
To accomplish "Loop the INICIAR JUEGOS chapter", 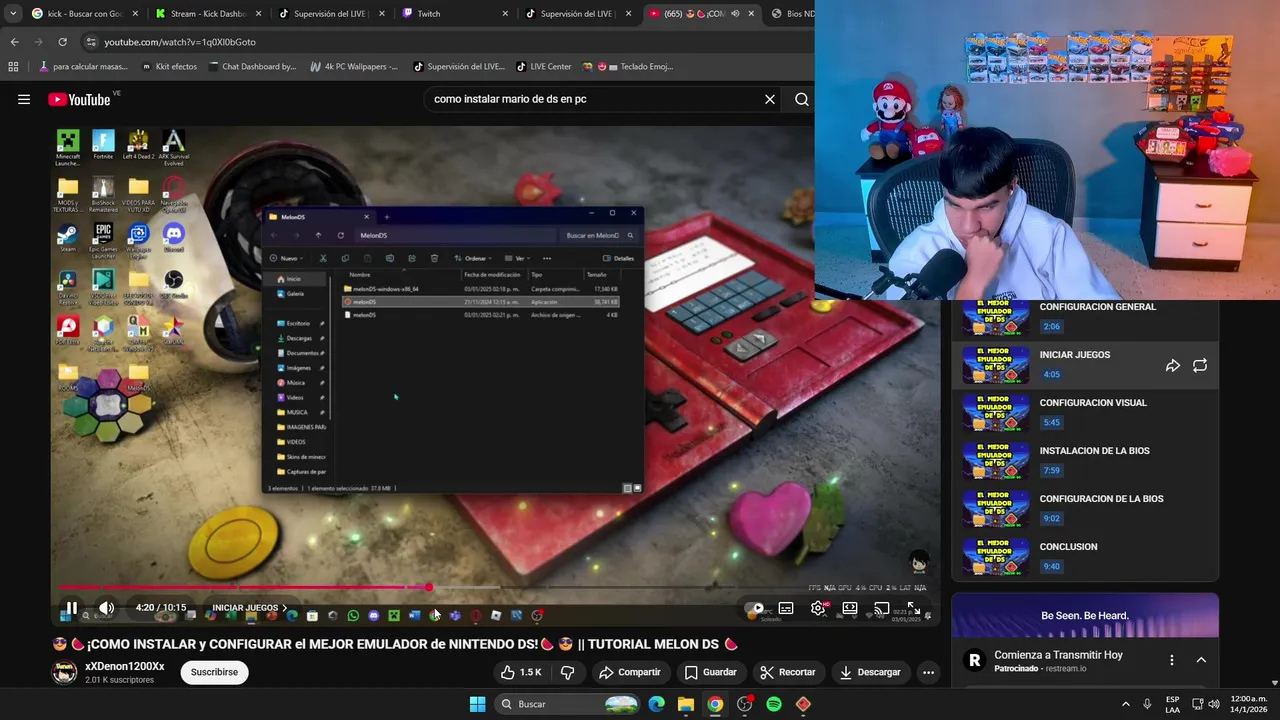I will [x=1200, y=366].
